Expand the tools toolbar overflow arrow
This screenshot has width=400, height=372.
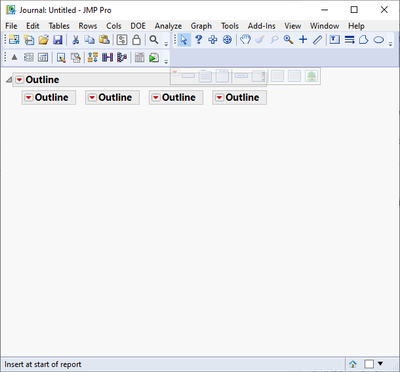390,44
